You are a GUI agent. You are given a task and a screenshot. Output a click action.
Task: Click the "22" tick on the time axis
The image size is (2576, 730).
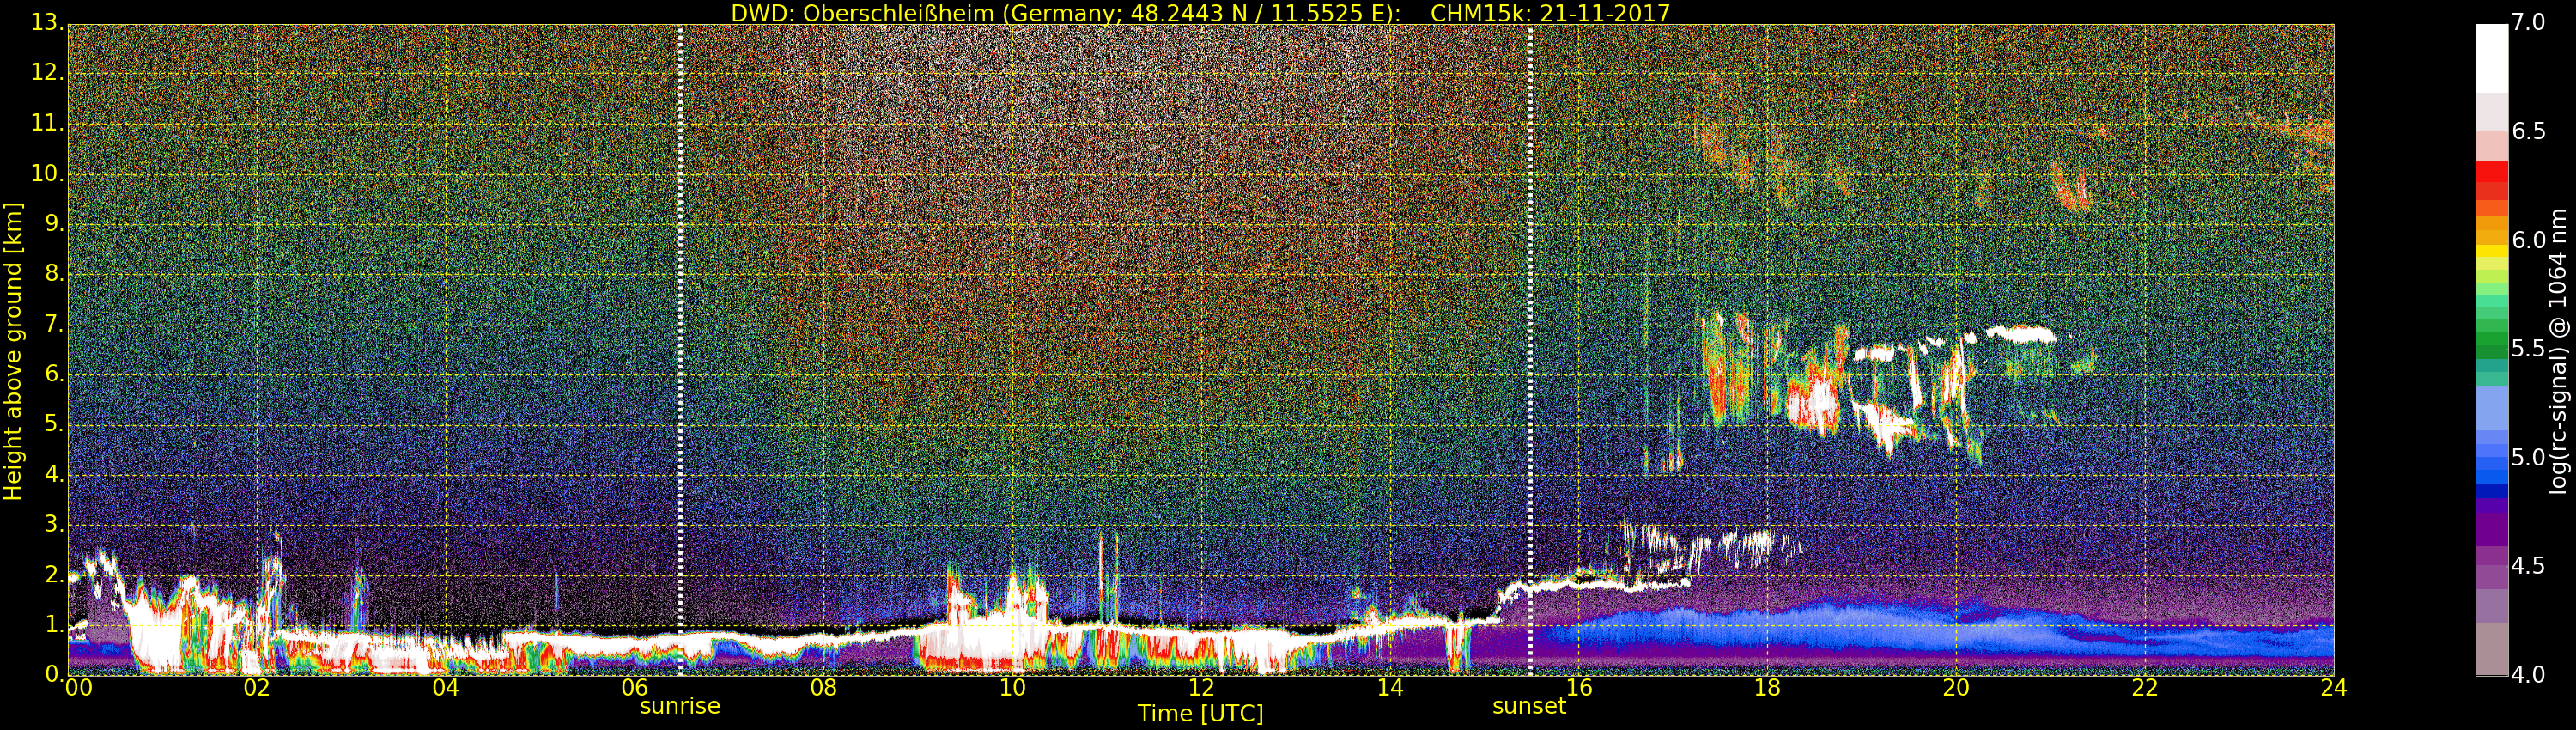coord(2145,688)
